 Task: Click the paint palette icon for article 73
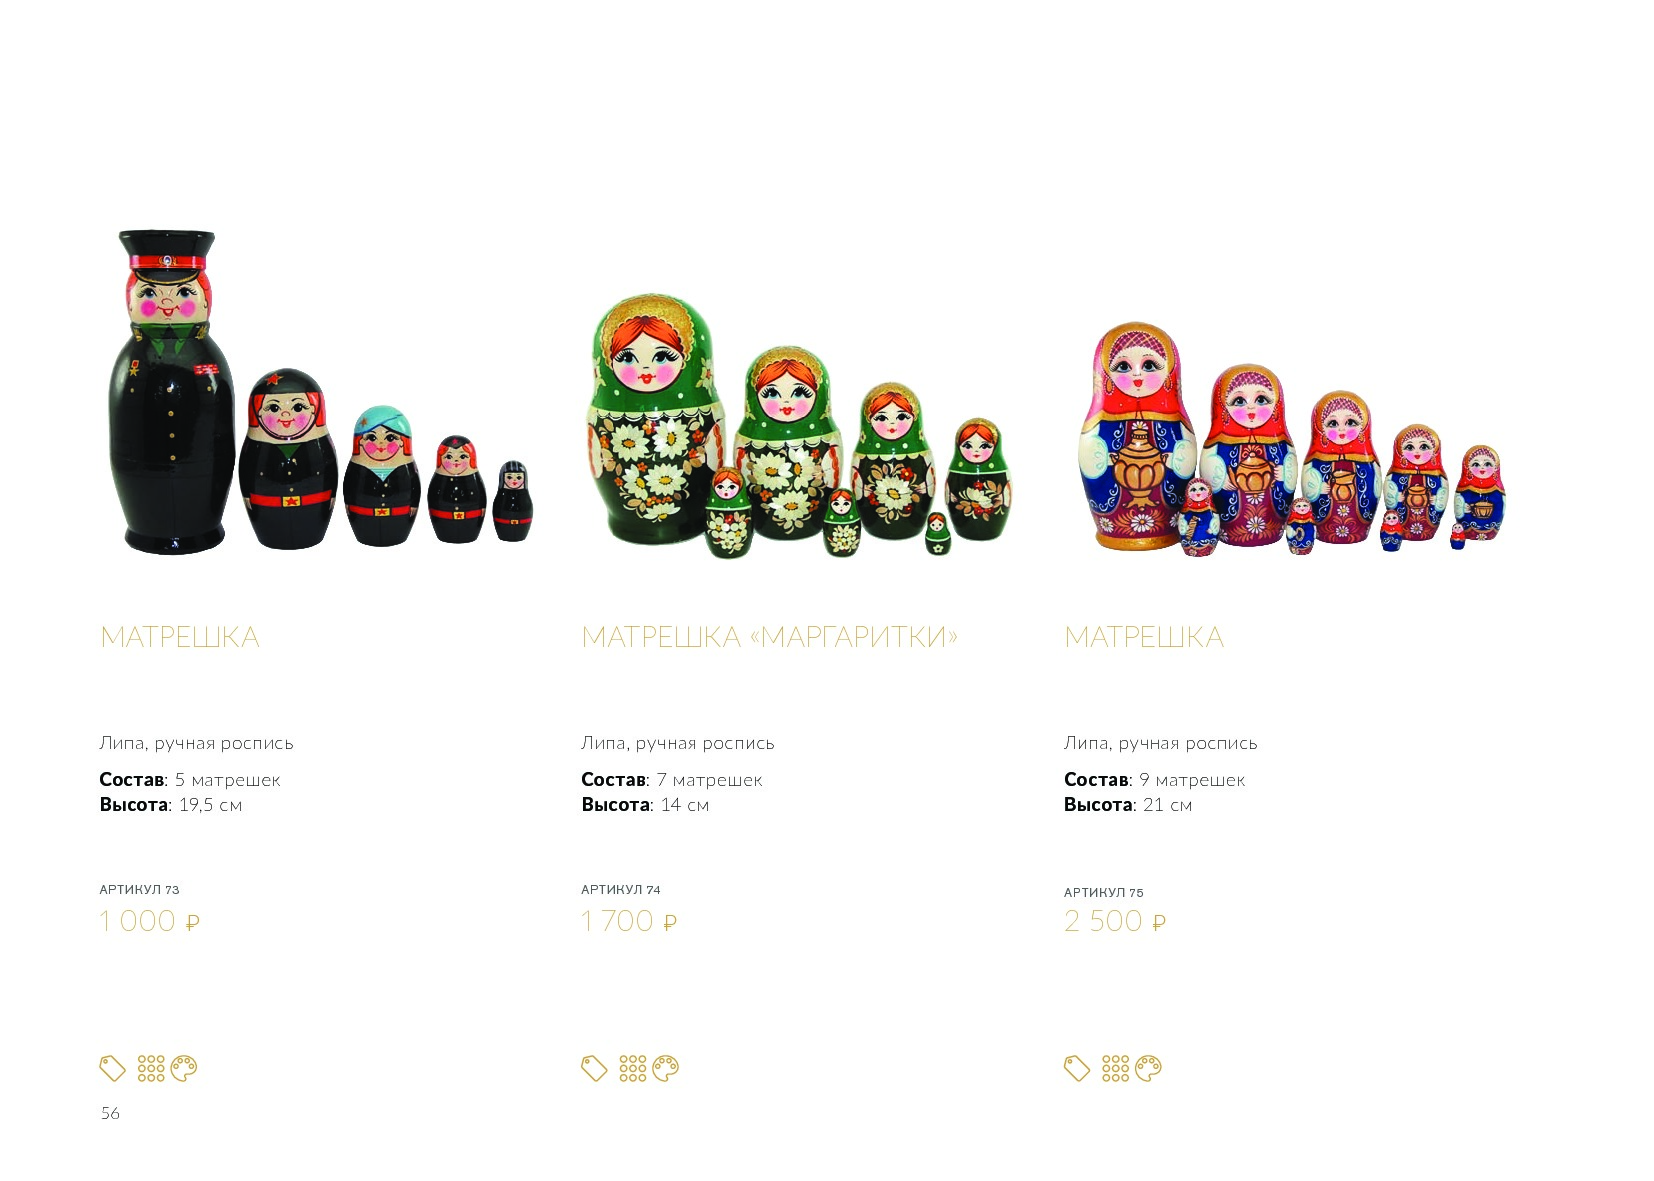184,1068
